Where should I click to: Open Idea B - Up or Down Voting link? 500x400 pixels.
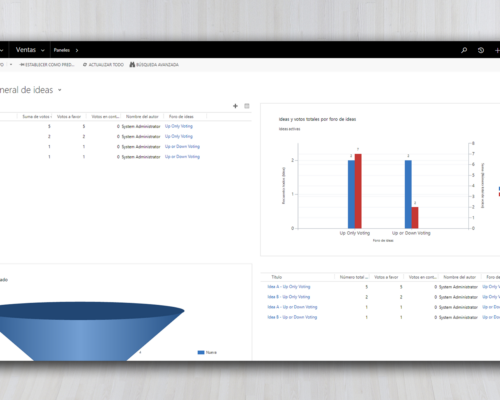tap(292, 317)
